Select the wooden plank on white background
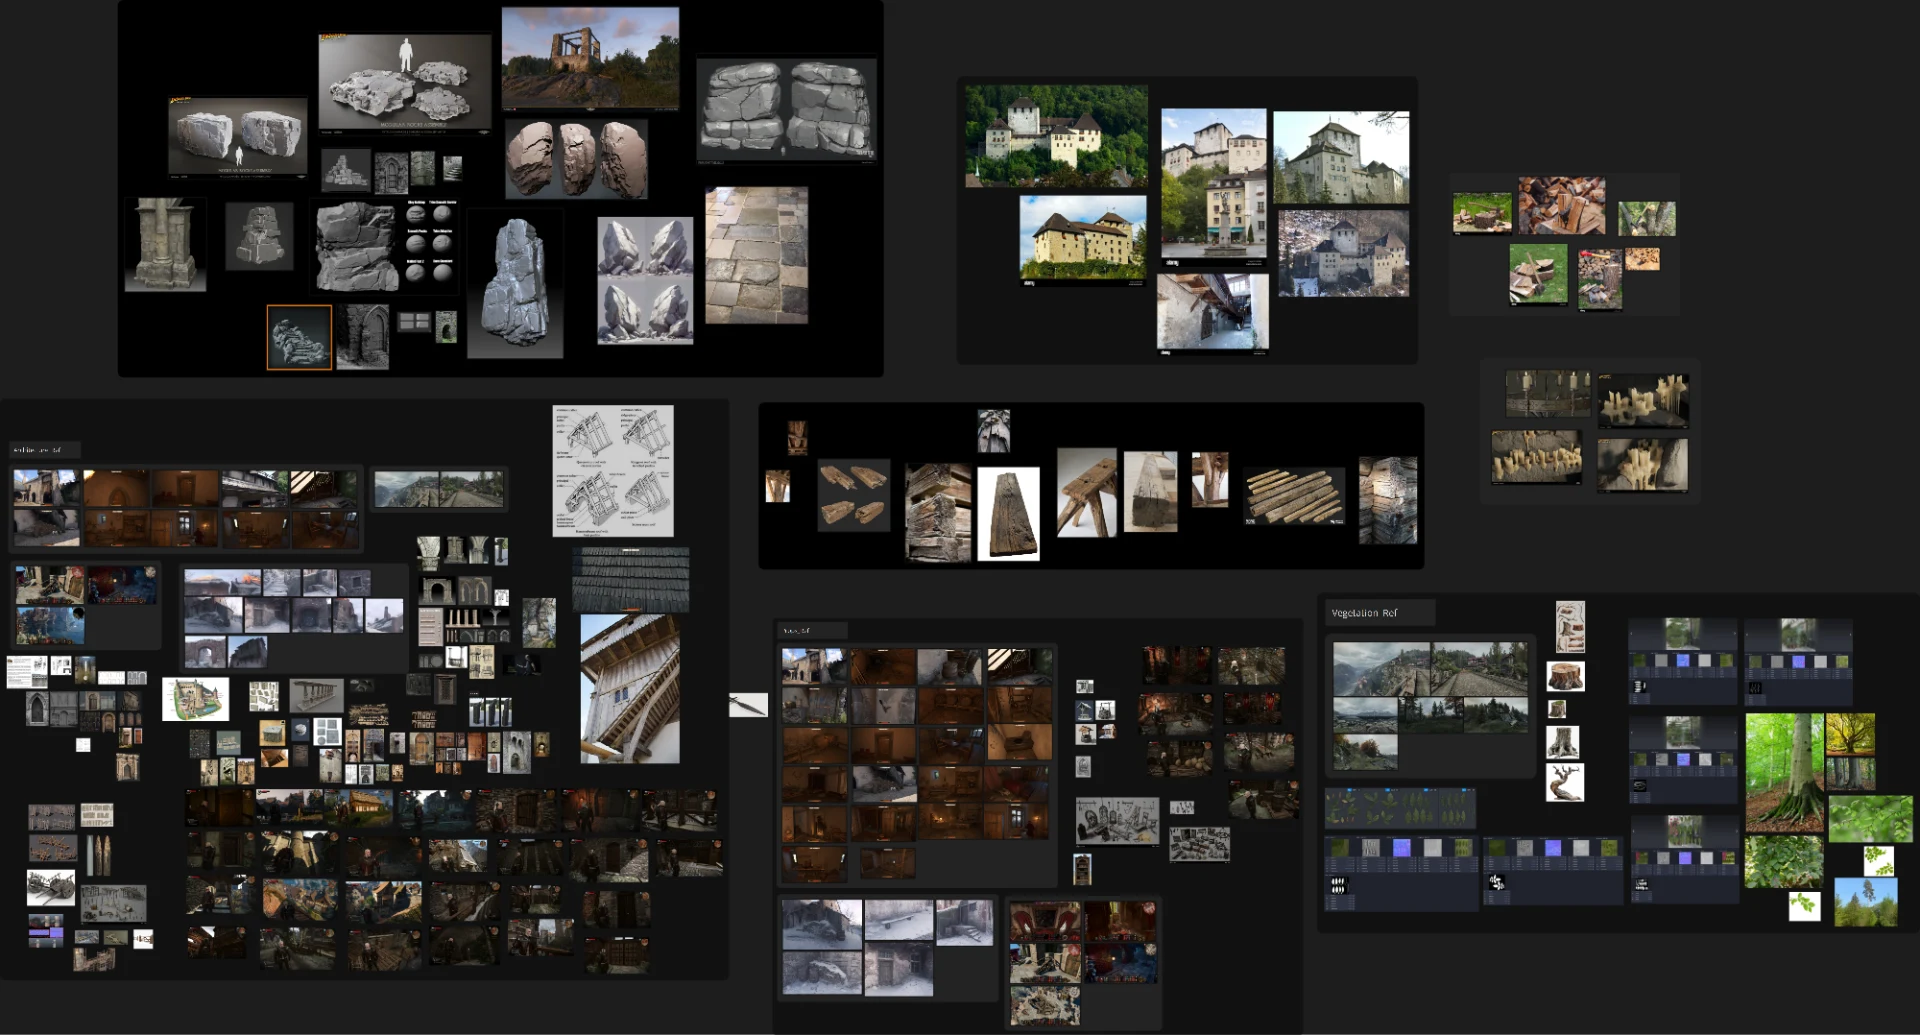This screenshot has width=1920, height=1035. [x=1008, y=514]
